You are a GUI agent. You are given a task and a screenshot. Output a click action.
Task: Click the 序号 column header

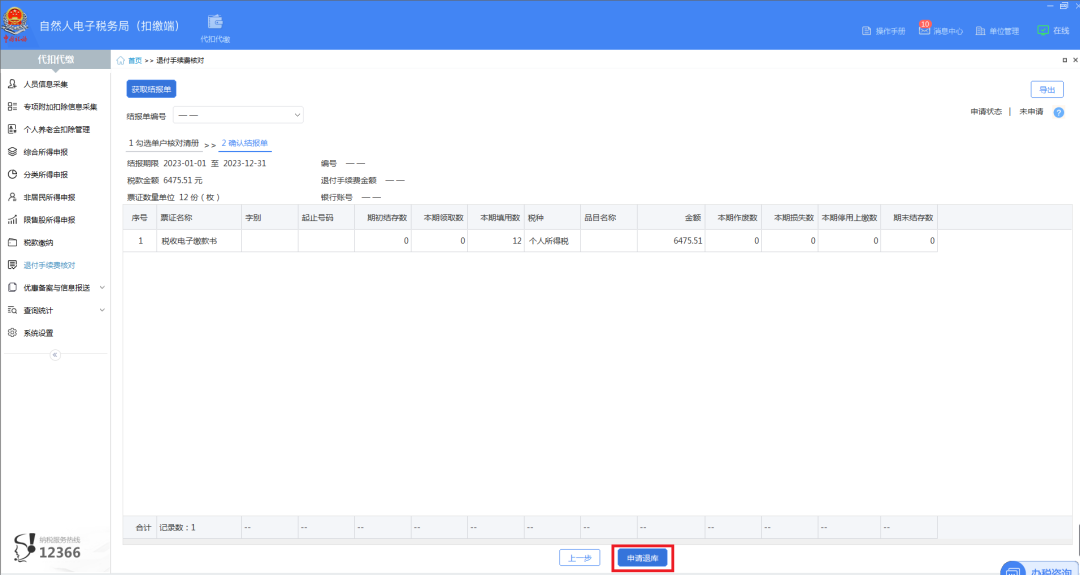pyautogui.click(x=140, y=217)
